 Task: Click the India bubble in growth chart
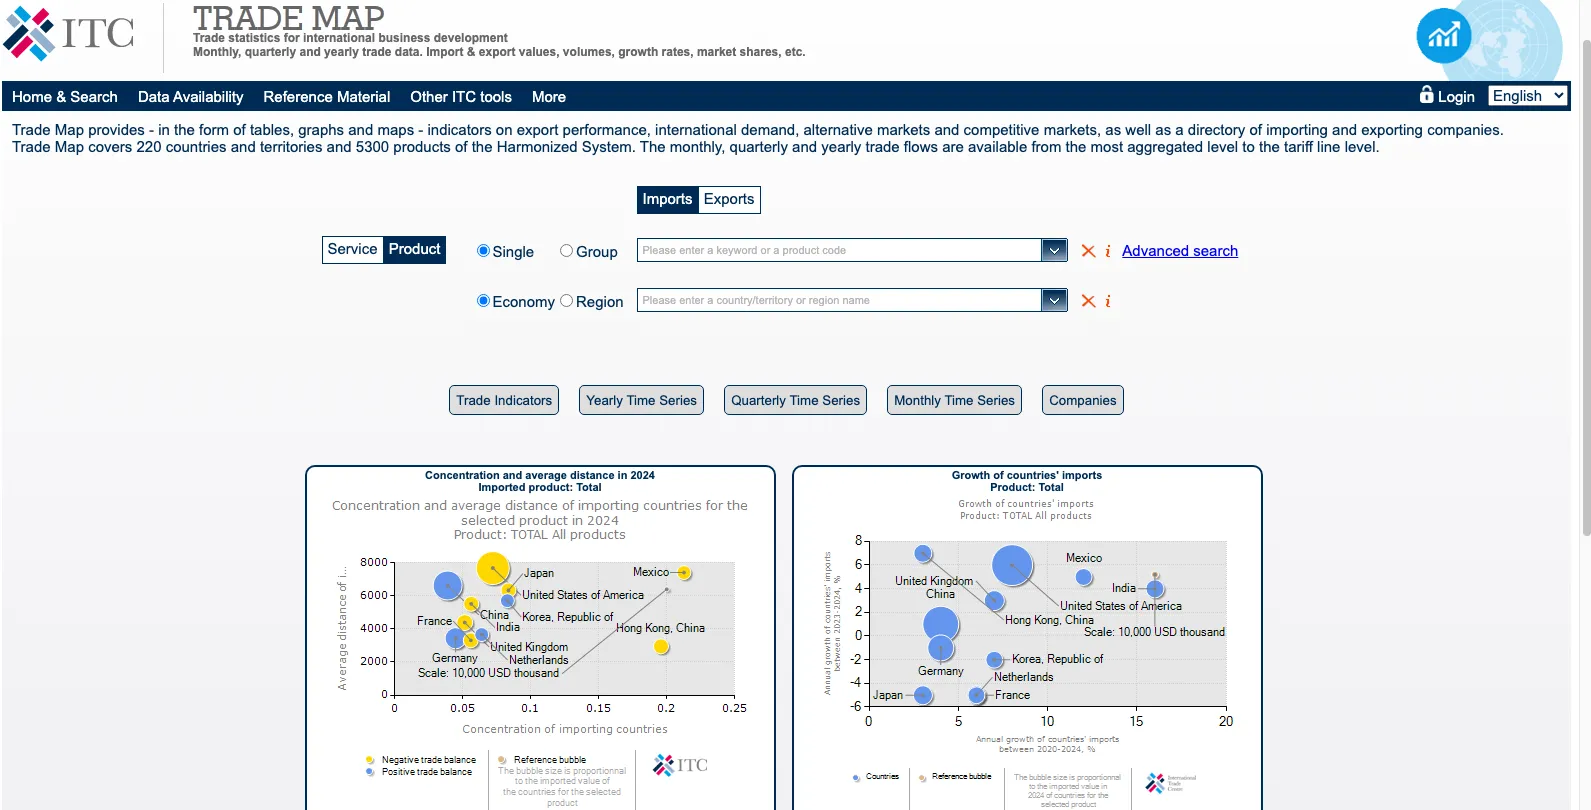[x=1155, y=588]
